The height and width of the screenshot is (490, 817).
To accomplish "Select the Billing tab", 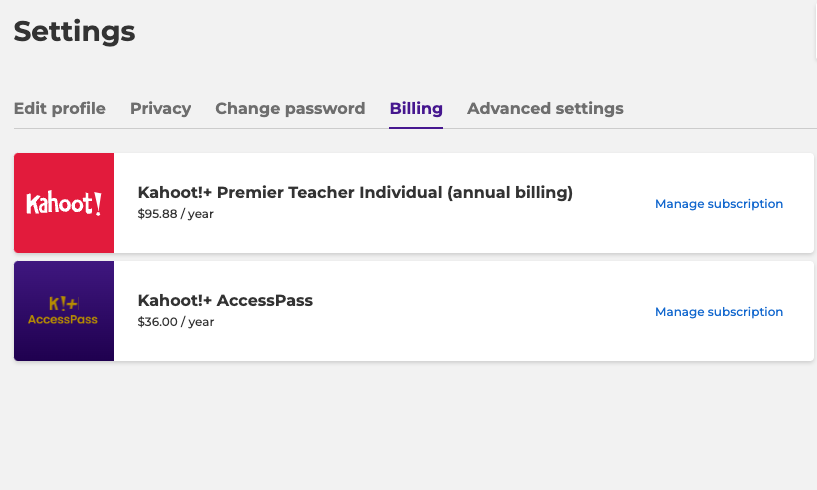I will [416, 108].
